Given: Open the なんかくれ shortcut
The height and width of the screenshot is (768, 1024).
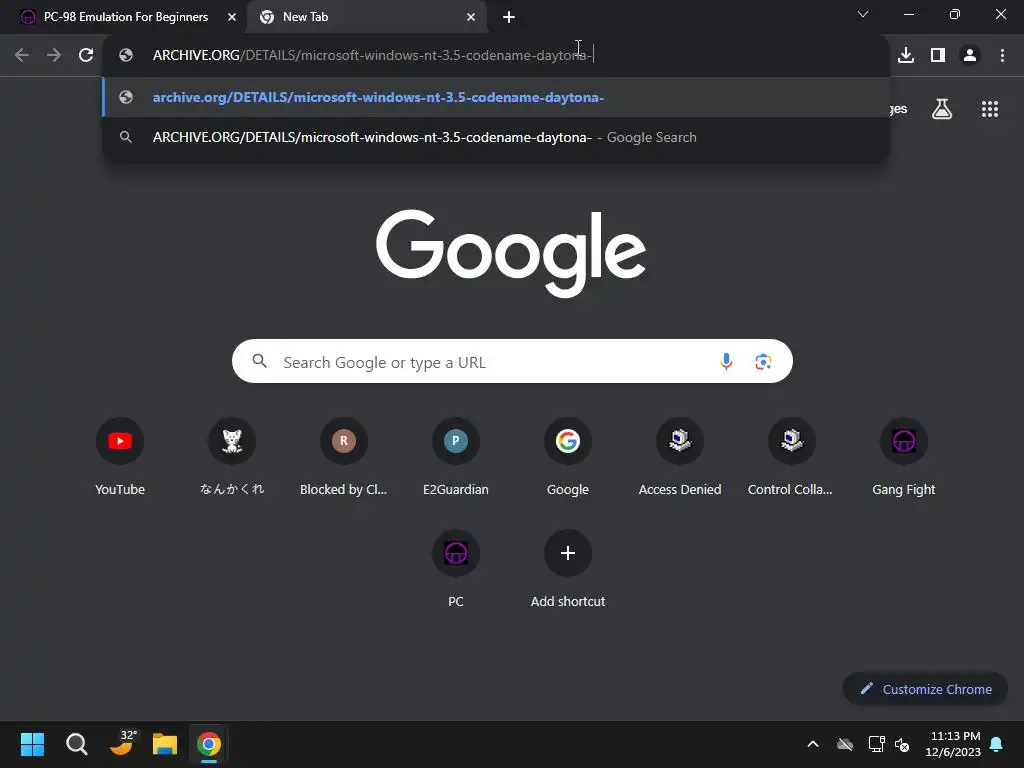Looking at the screenshot, I should (232, 457).
